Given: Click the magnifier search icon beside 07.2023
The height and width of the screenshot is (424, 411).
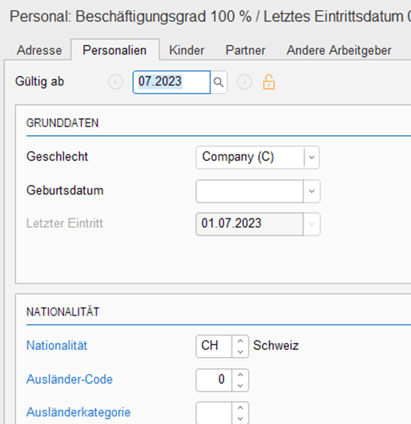Looking at the screenshot, I should (x=219, y=82).
